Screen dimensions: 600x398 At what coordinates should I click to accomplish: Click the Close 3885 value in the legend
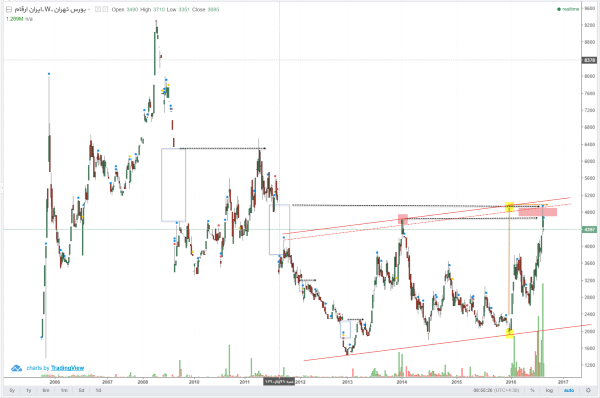(x=205, y=10)
